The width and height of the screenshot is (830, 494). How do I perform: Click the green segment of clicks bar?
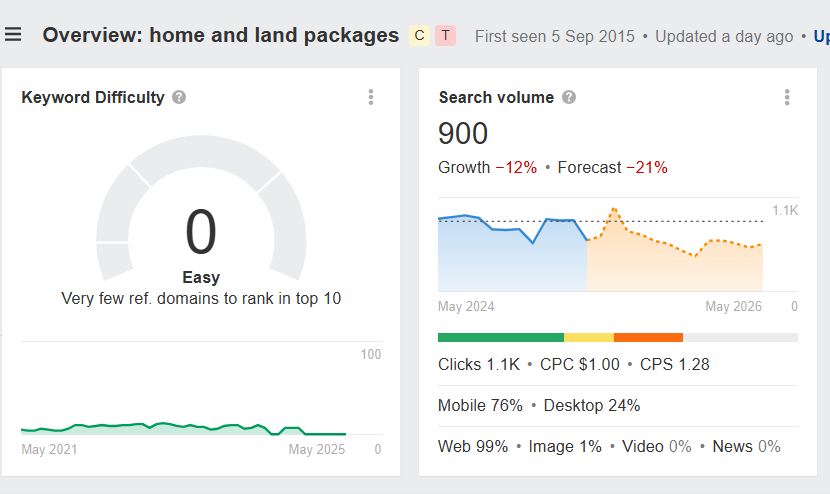pos(500,338)
